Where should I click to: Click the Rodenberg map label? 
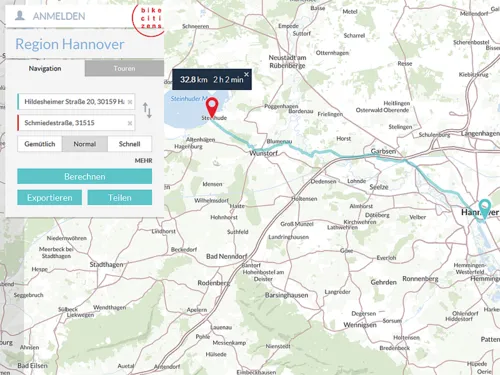tap(214, 283)
